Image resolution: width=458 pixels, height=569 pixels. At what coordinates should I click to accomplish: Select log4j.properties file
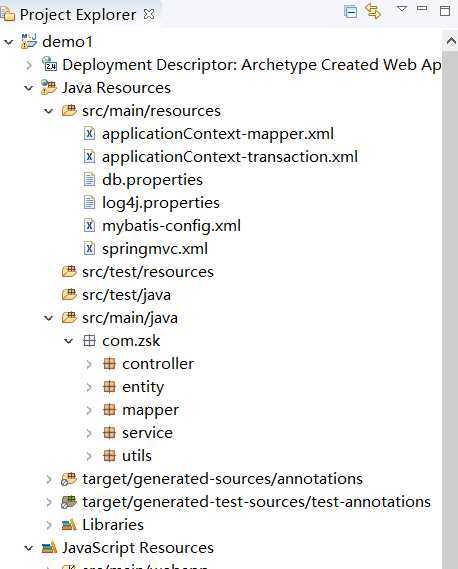click(x=161, y=203)
